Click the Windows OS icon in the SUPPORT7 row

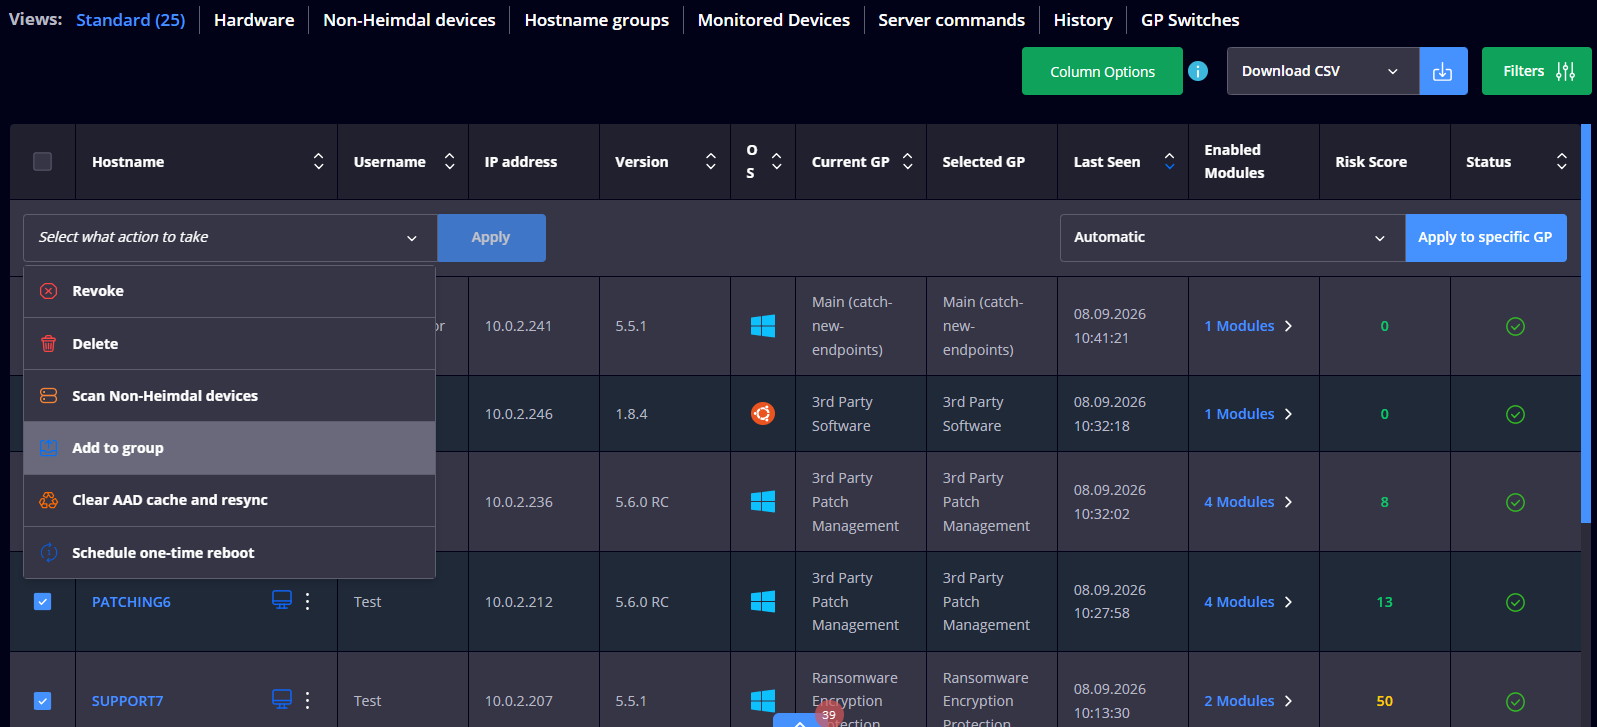(763, 700)
